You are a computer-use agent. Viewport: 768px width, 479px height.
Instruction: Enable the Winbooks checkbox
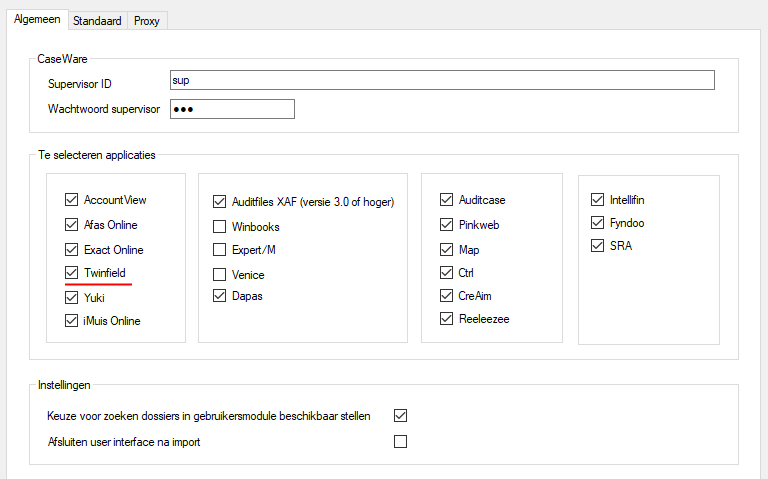(219, 226)
